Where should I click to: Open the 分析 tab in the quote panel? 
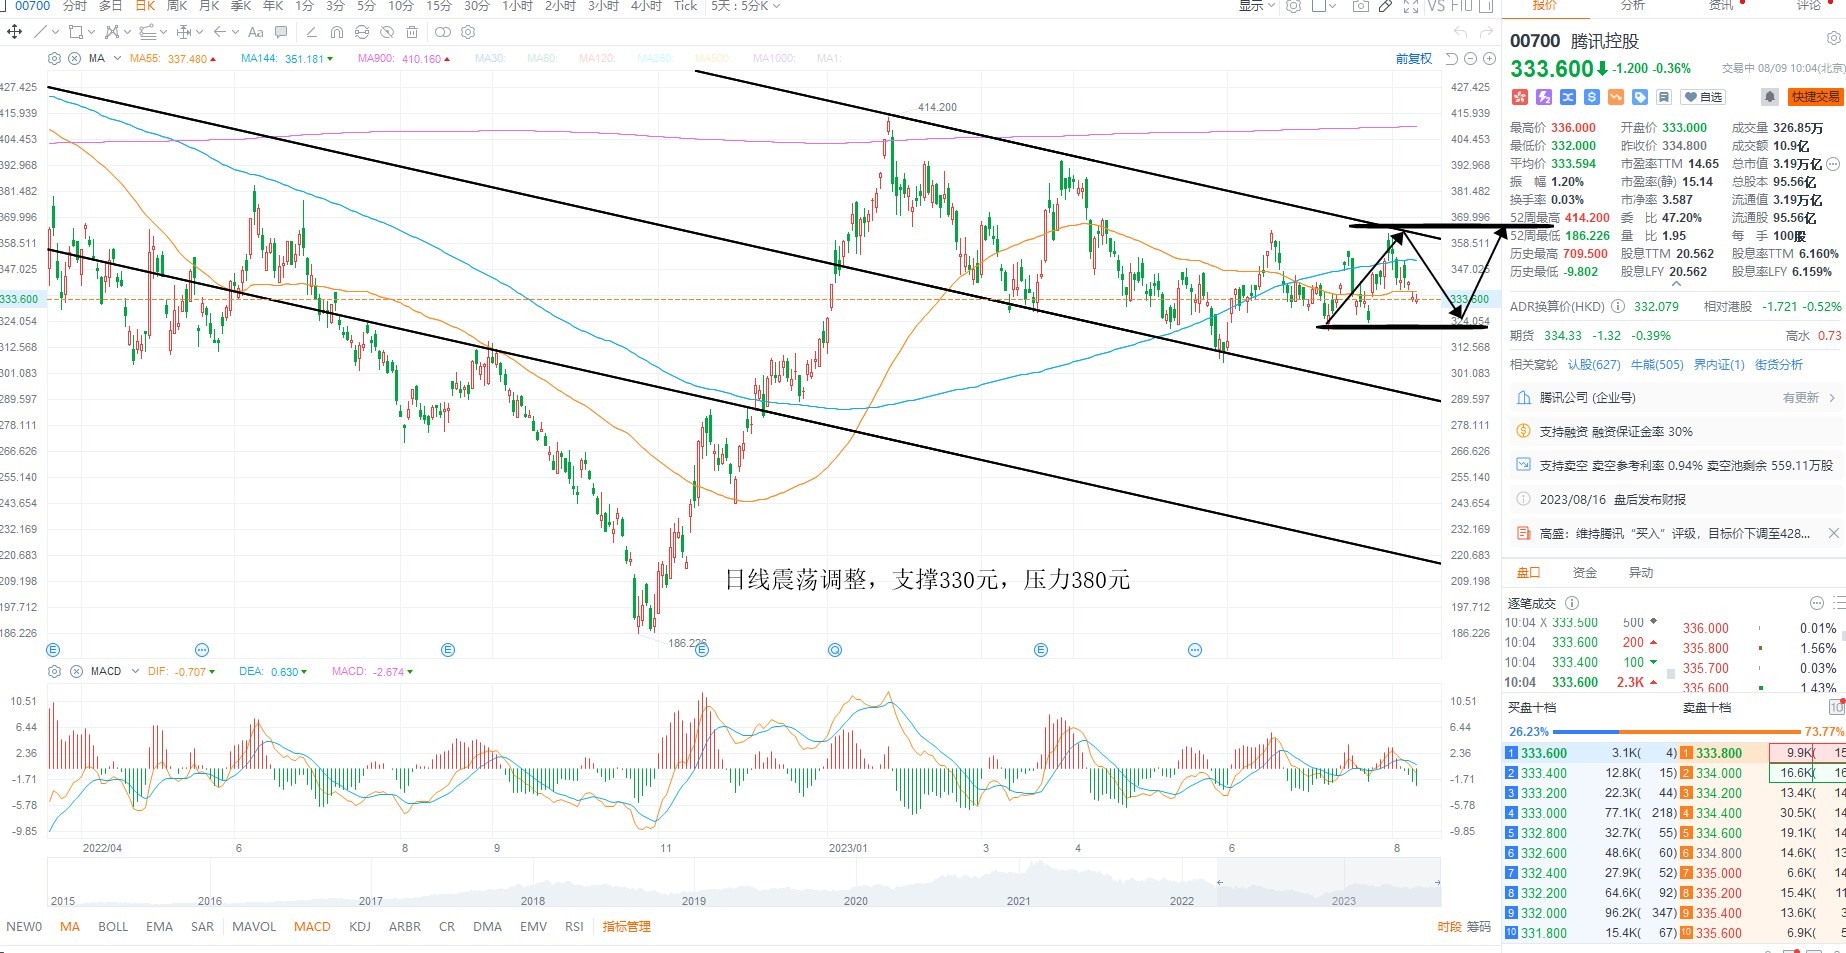pos(1633,6)
